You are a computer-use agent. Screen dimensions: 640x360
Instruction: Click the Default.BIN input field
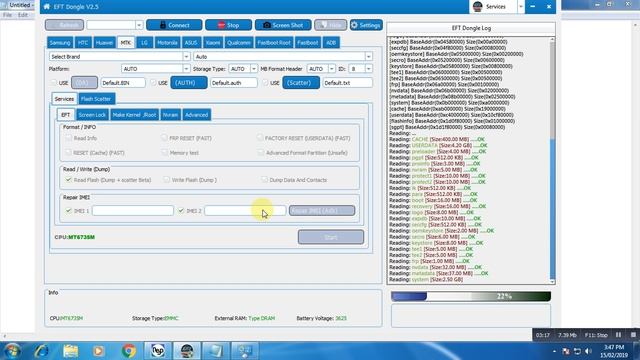click(x=123, y=82)
